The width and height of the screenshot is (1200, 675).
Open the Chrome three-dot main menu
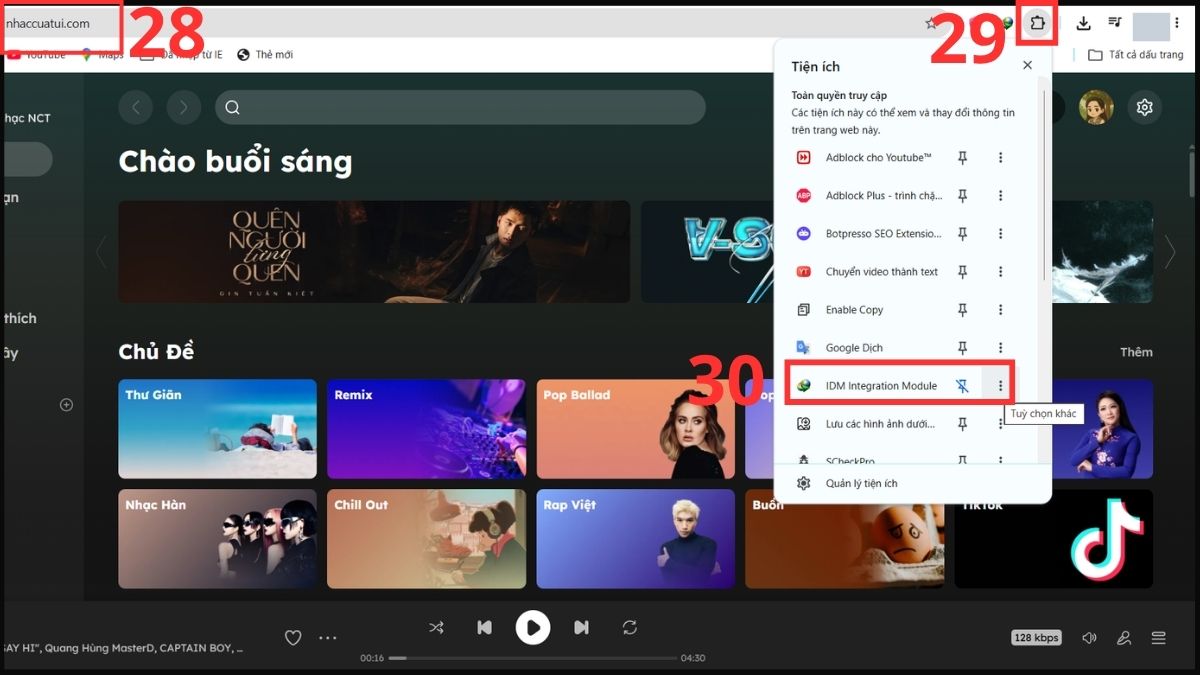(x=1177, y=23)
